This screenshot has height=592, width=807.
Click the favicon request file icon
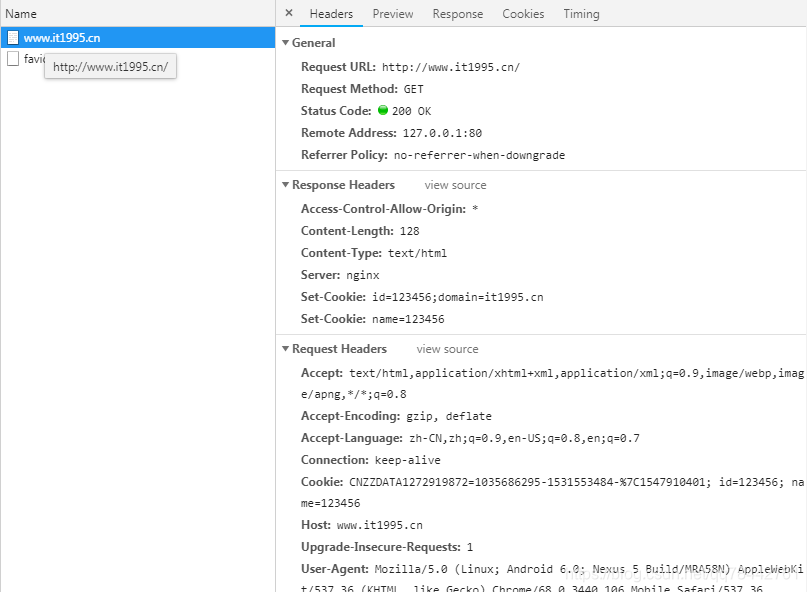pos(13,59)
